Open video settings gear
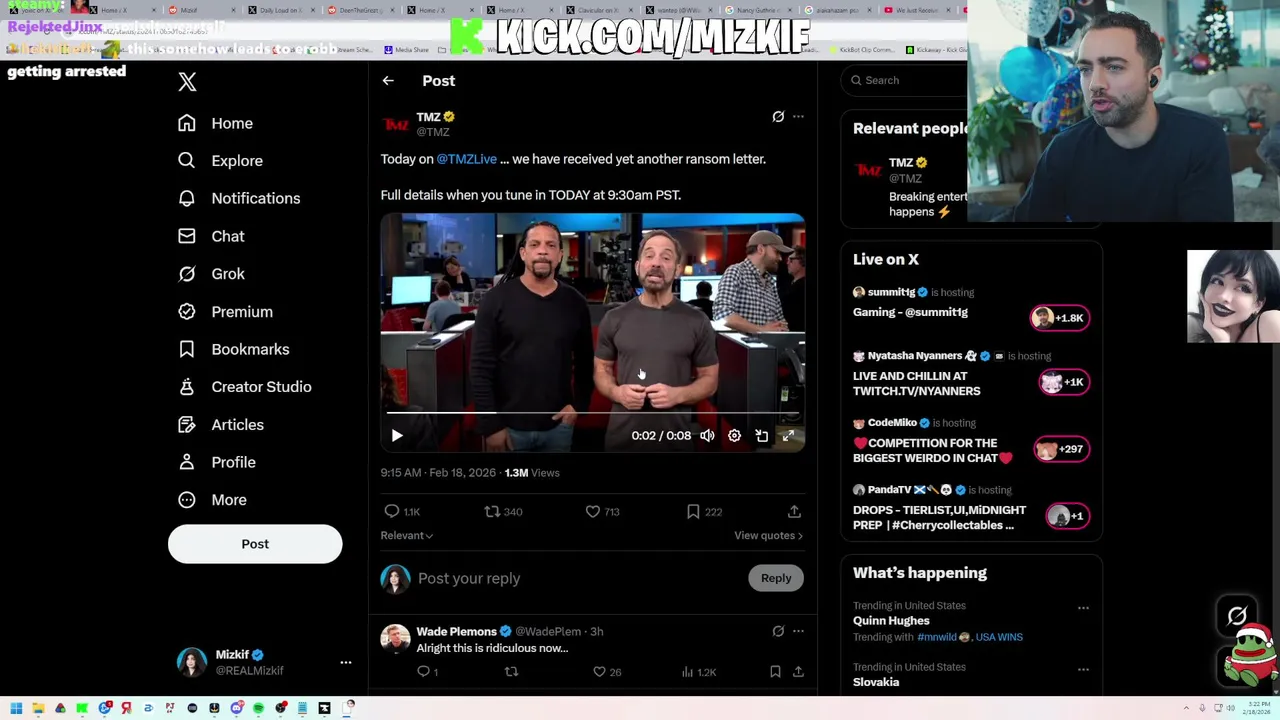This screenshot has width=1280, height=720. coord(734,436)
